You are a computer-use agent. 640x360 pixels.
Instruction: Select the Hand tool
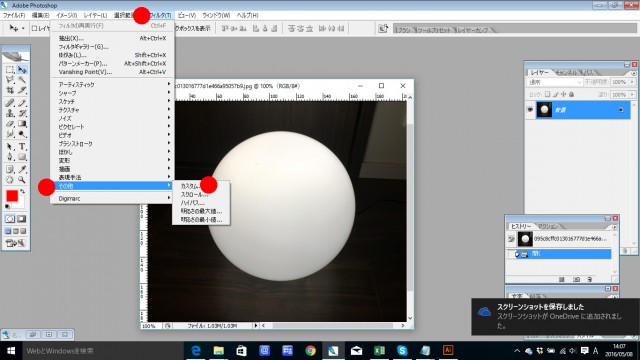click(x=10, y=180)
